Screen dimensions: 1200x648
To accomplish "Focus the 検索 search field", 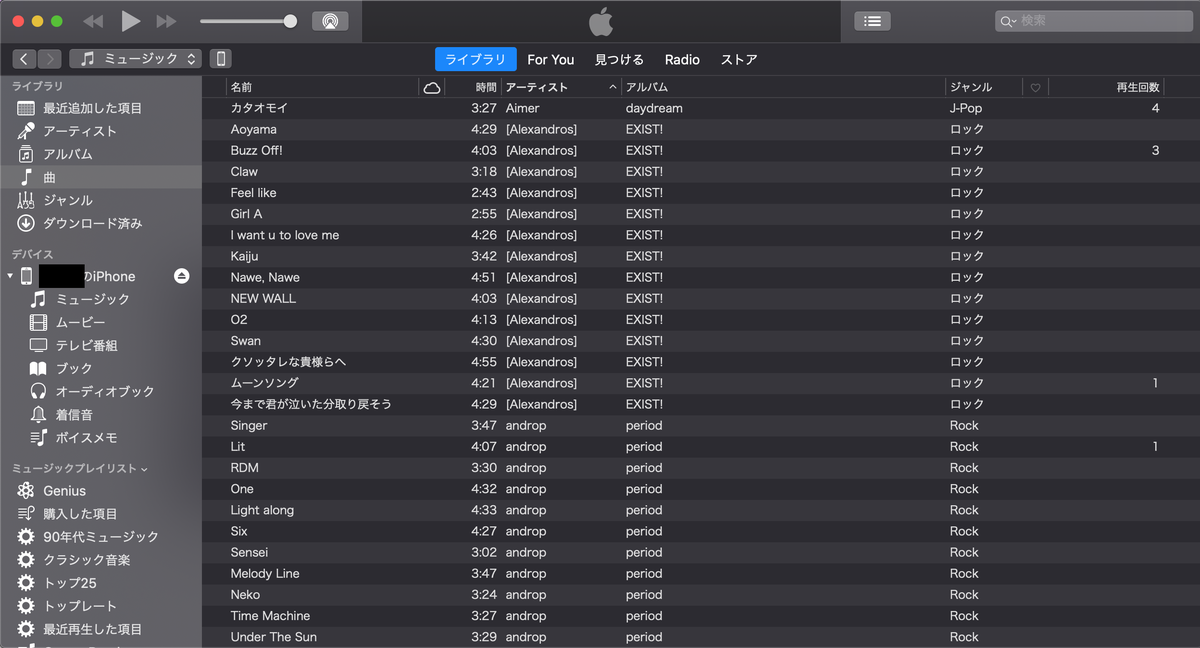I will (x=1093, y=21).
